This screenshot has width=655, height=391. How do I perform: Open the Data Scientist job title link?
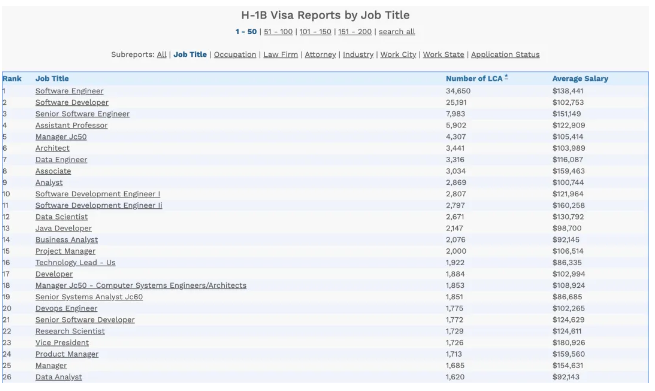61,217
